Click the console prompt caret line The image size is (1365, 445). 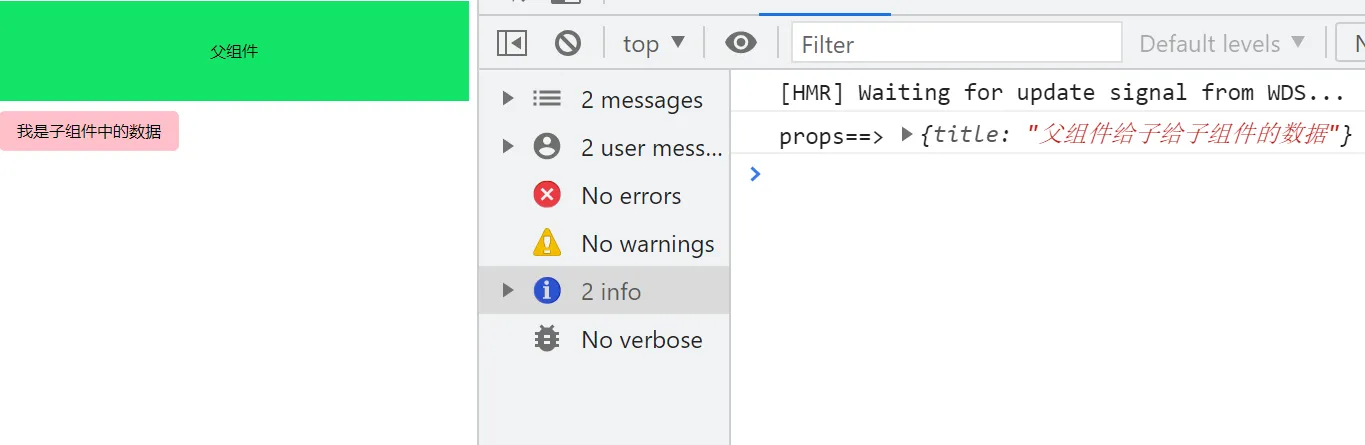1048,174
